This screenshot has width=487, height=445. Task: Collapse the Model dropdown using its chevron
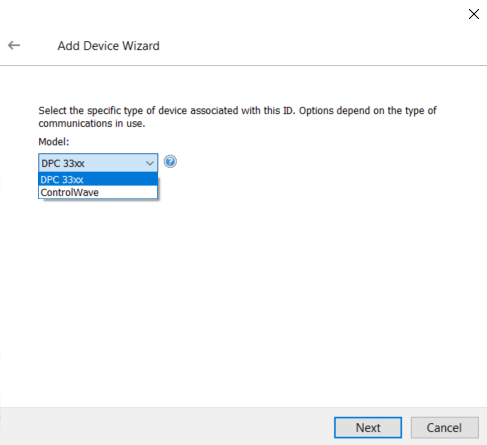150,163
